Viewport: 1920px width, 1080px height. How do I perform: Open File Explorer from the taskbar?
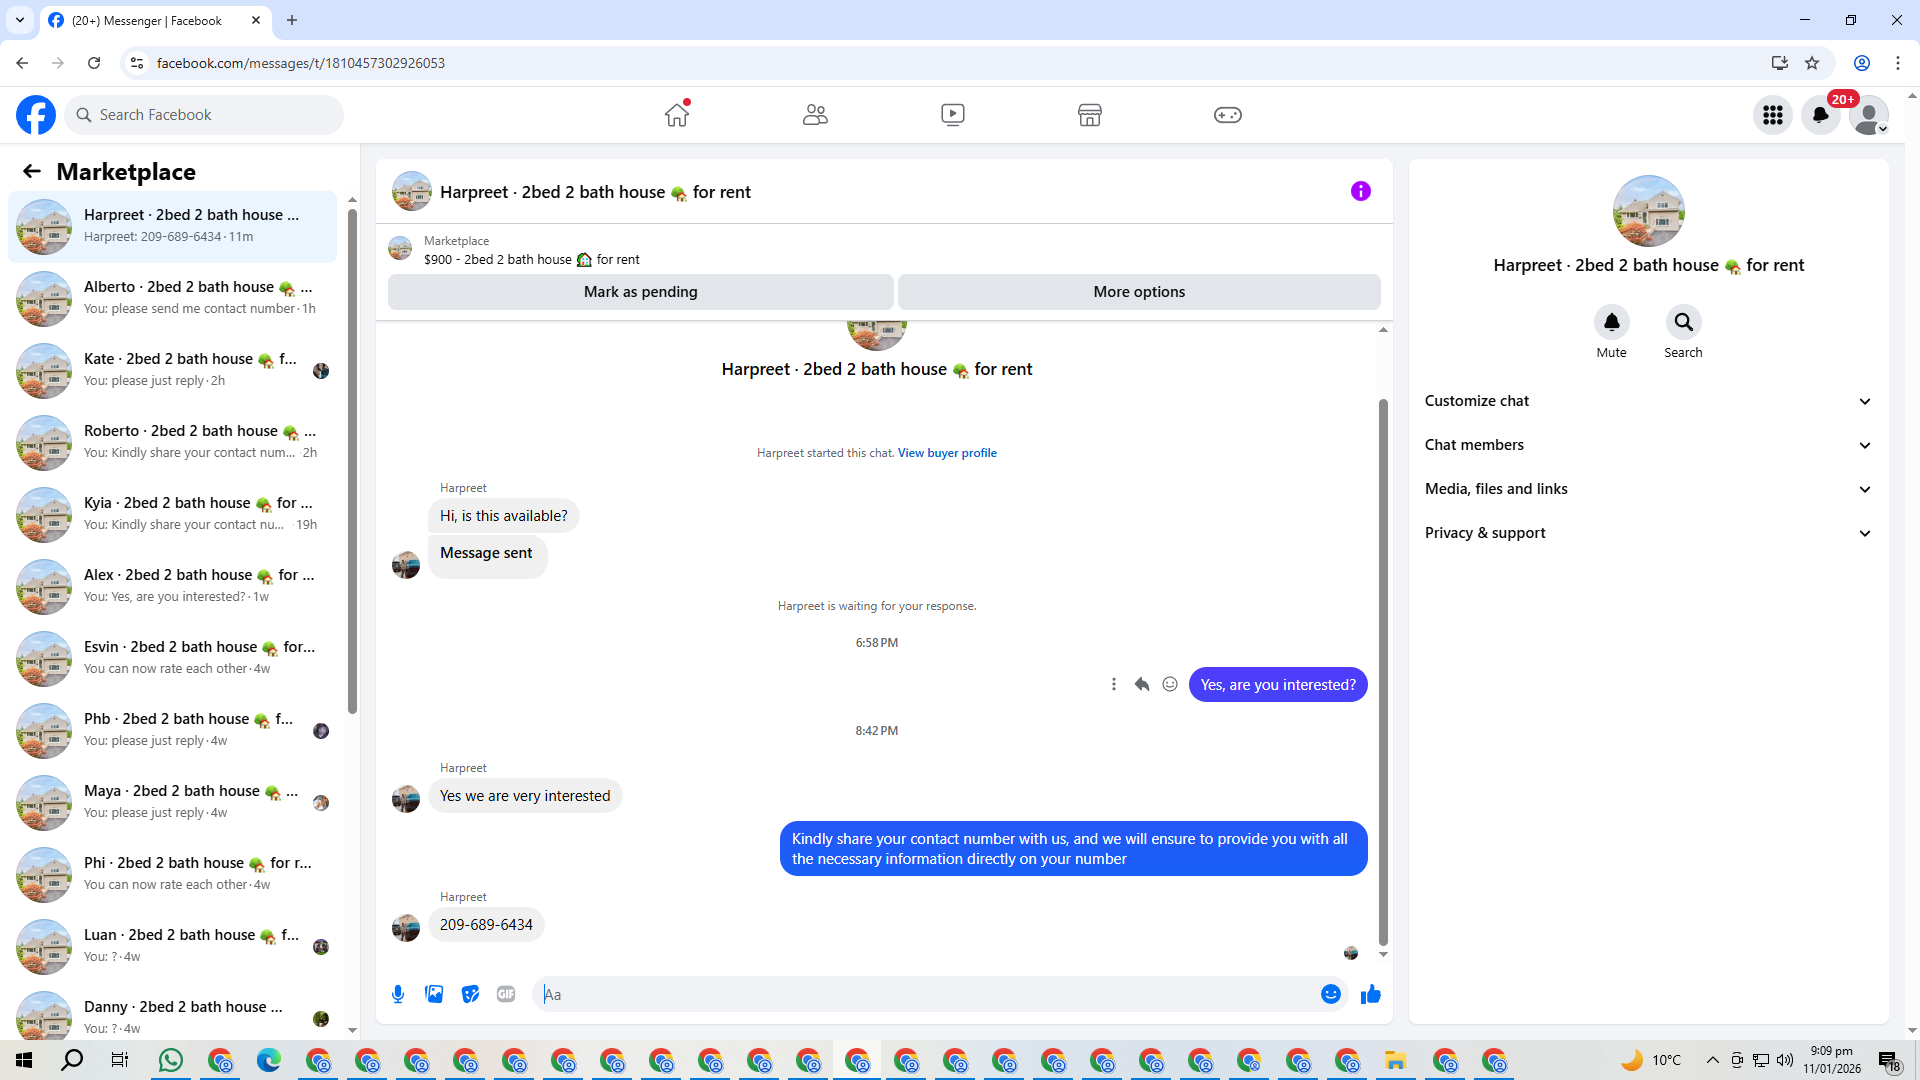click(x=1396, y=1060)
